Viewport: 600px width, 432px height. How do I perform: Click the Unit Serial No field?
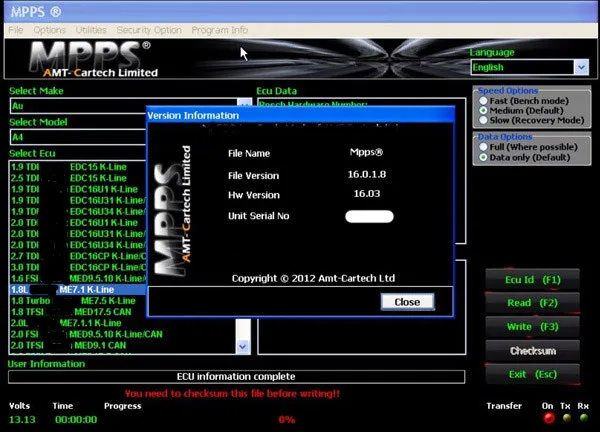pos(369,216)
